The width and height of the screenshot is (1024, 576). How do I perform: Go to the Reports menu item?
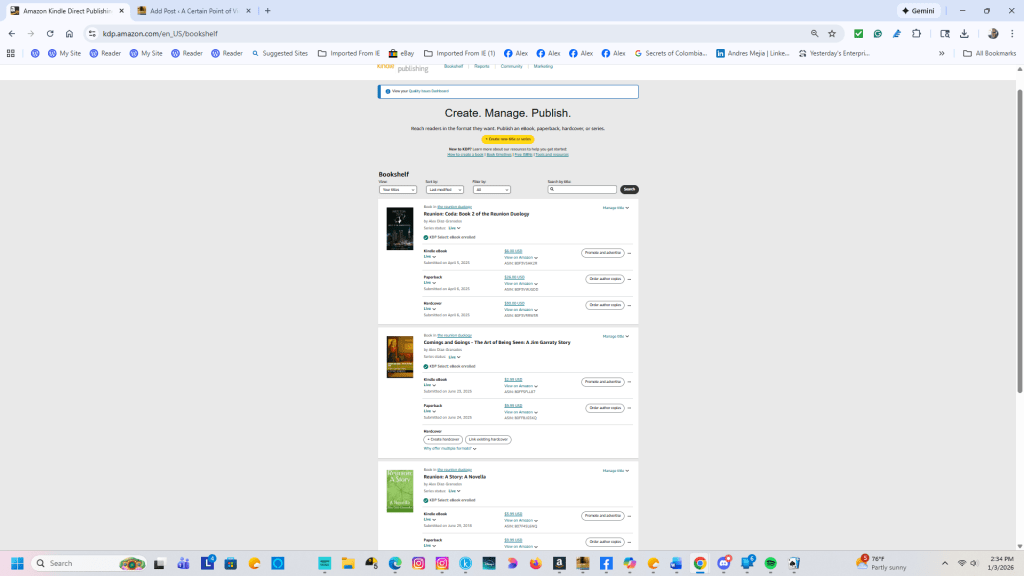(481, 66)
